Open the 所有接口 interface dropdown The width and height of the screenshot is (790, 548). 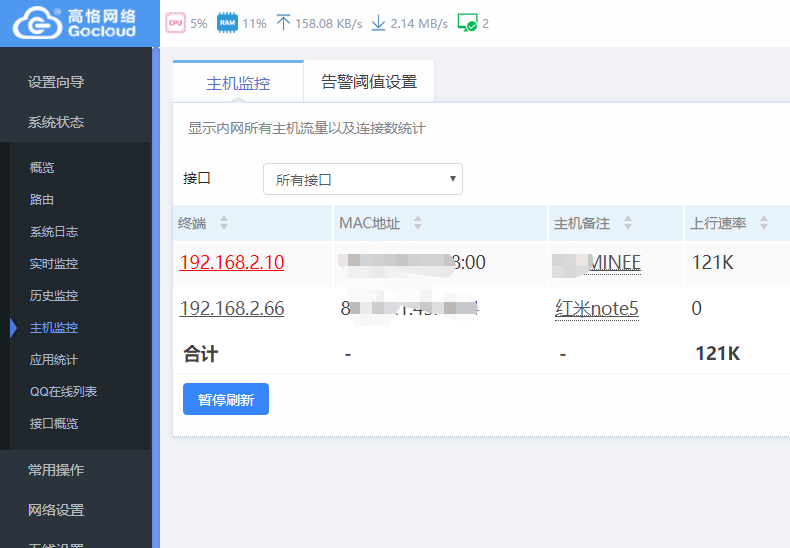(362, 180)
